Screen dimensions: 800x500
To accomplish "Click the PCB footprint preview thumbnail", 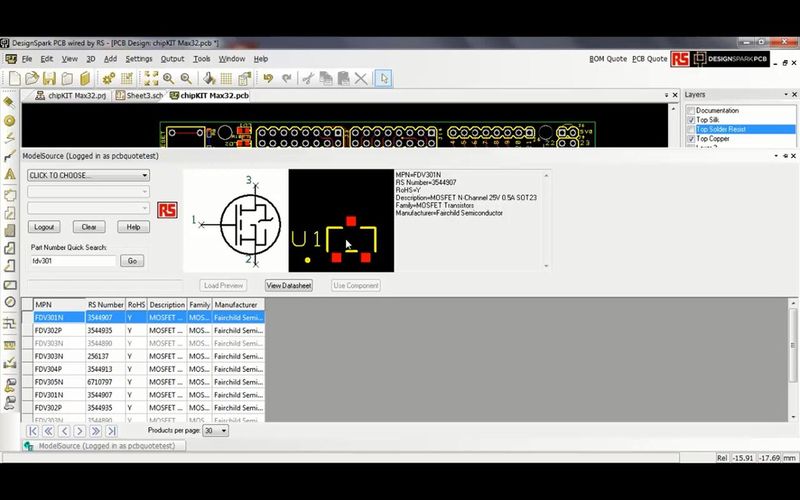I will pos(341,220).
